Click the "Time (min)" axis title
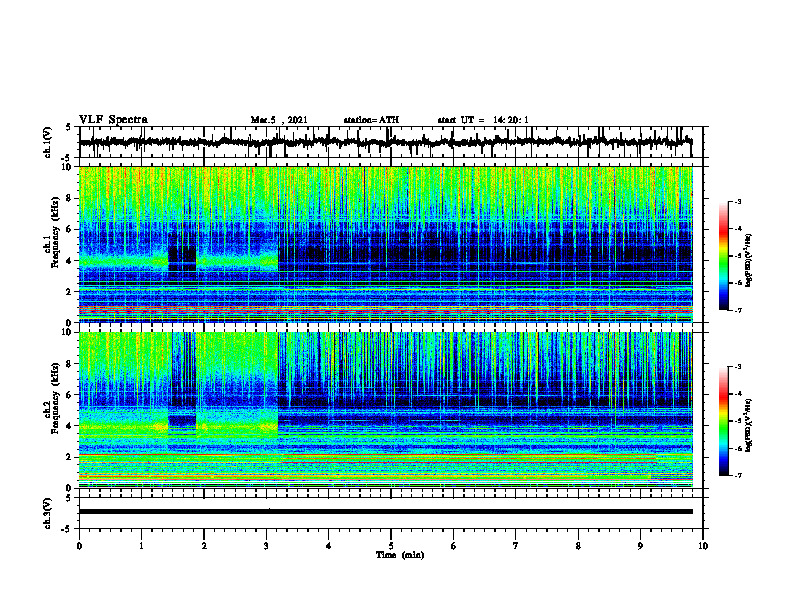Viewport: 792px width, 612px height. [x=400, y=555]
